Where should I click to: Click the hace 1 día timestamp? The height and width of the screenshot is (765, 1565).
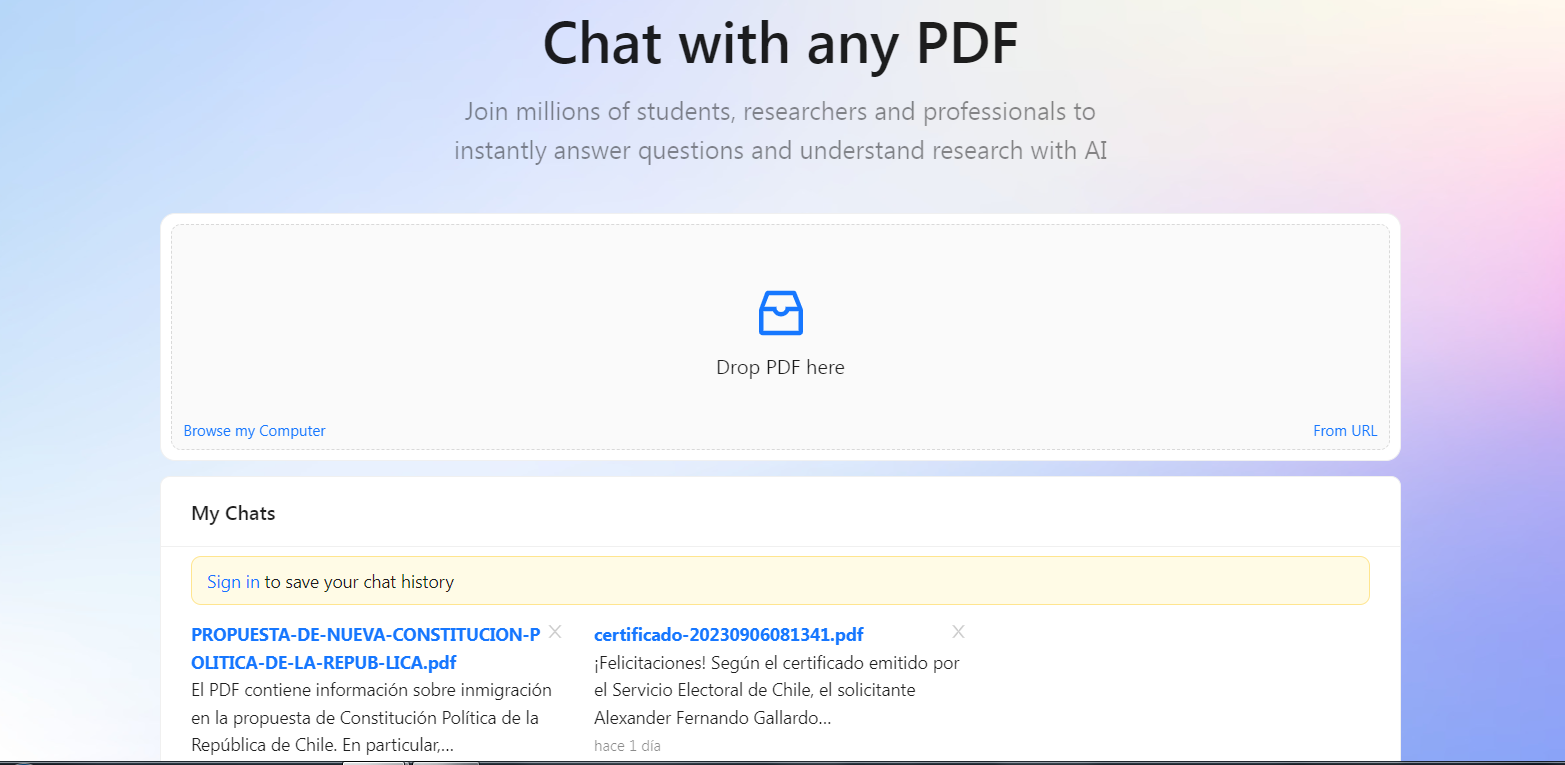point(627,746)
